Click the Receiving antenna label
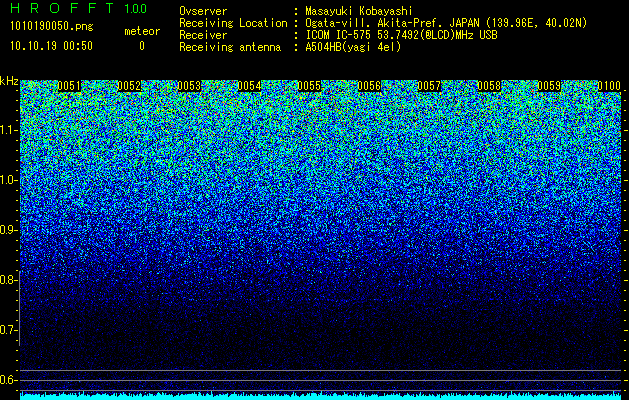The image size is (629, 400). (x=230, y=47)
